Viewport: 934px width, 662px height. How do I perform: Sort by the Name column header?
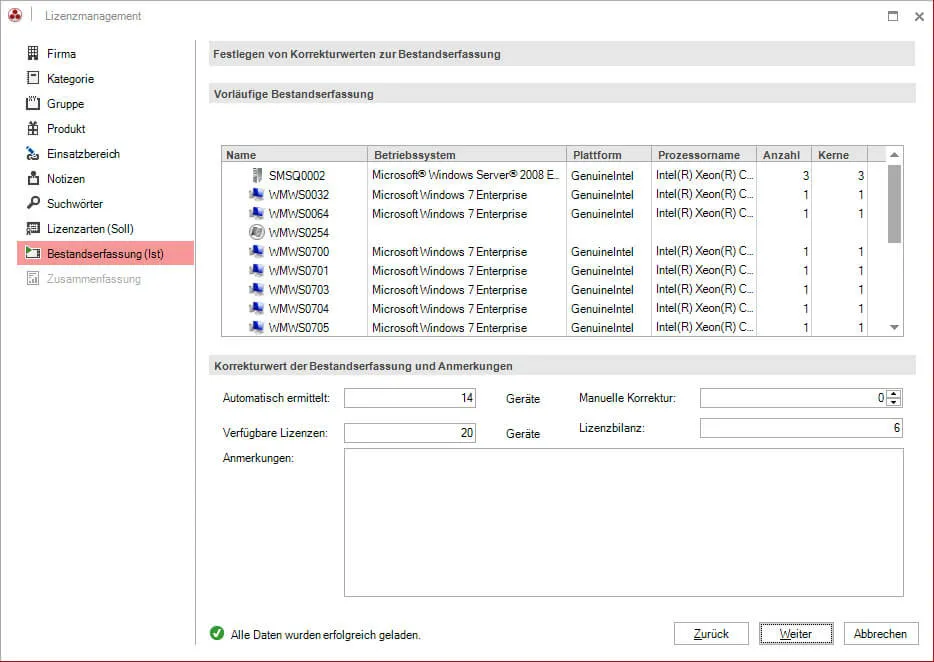(x=294, y=154)
